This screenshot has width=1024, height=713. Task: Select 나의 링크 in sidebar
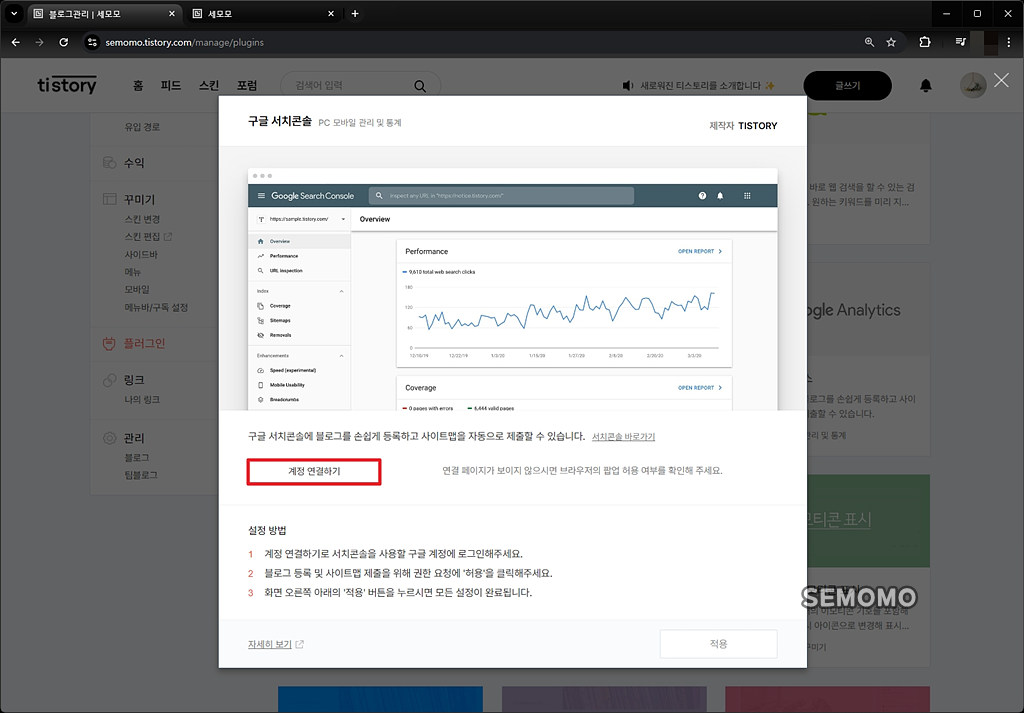[142, 399]
